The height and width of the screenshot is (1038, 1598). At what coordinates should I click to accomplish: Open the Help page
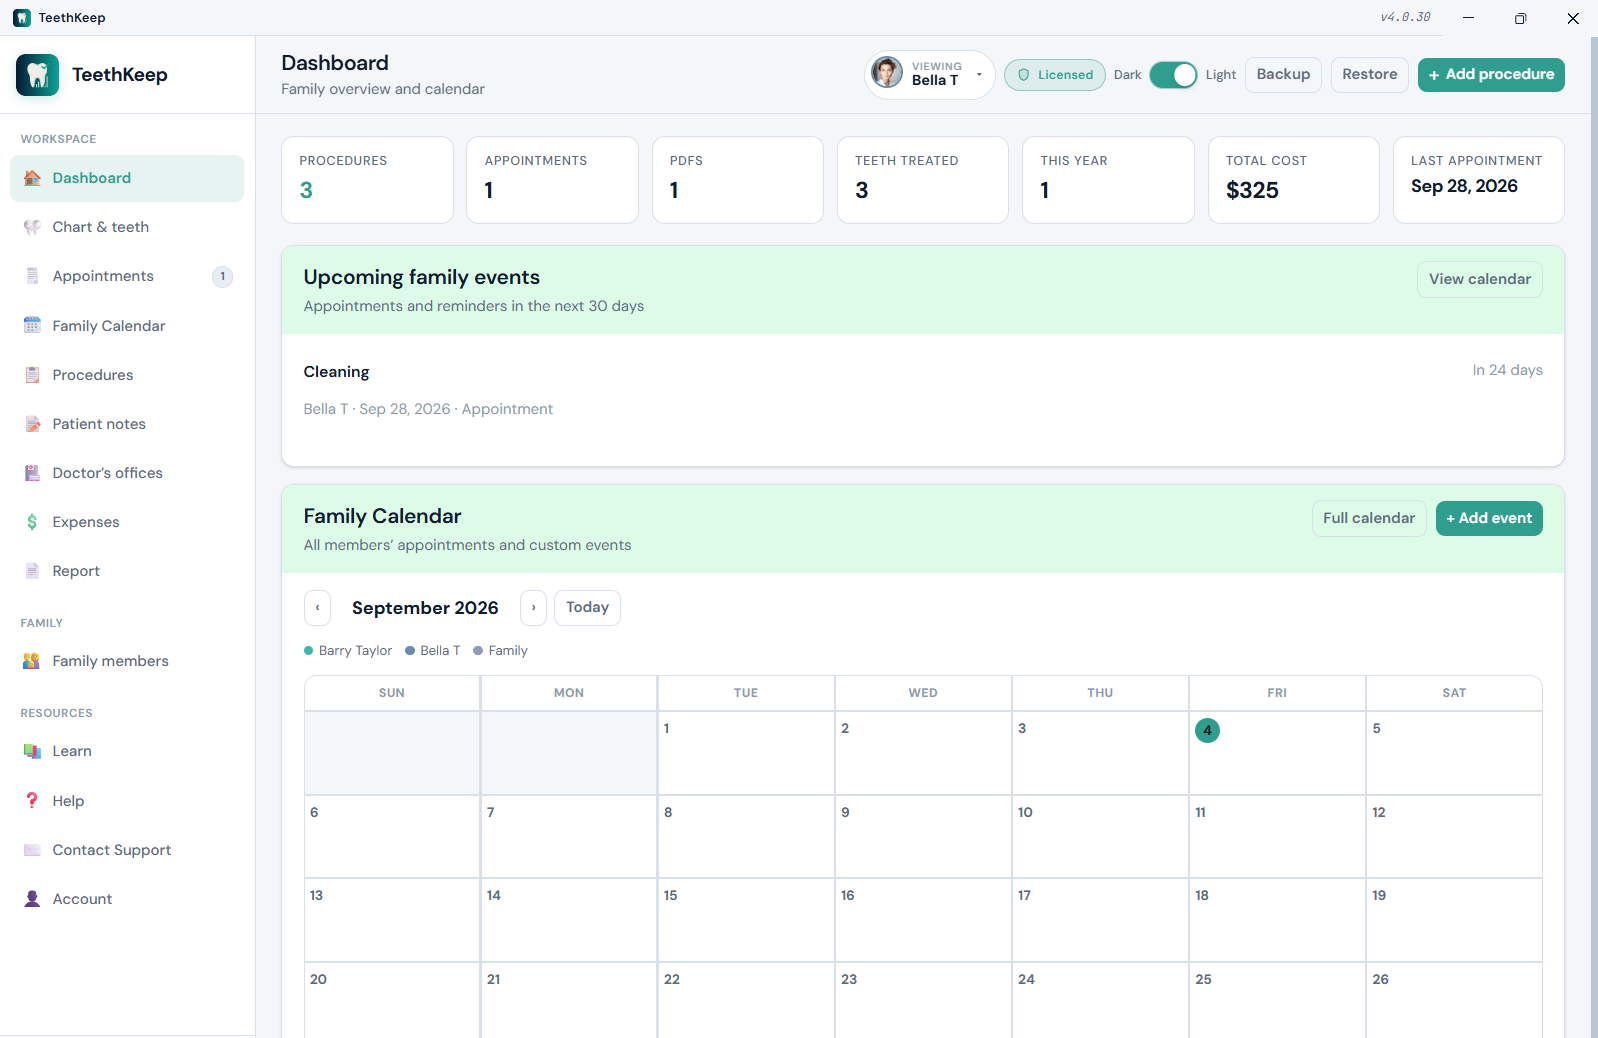pyautogui.click(x=127, y=801)
